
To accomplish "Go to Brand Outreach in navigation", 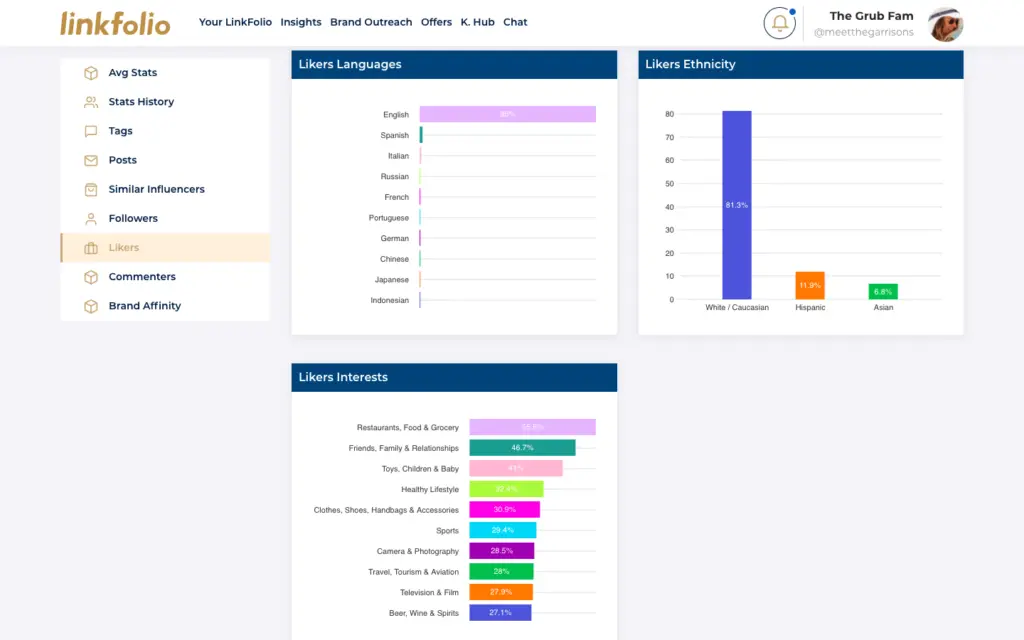I will (371, 22).
